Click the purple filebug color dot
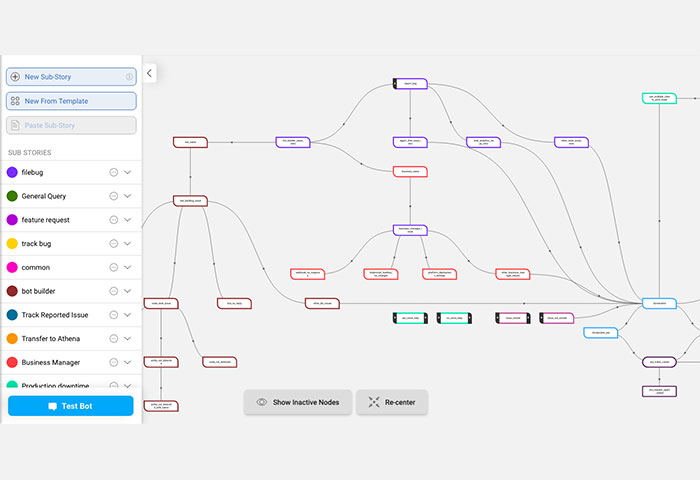The height and width of the screenshot is (480, 700). [x=12, y=172]
